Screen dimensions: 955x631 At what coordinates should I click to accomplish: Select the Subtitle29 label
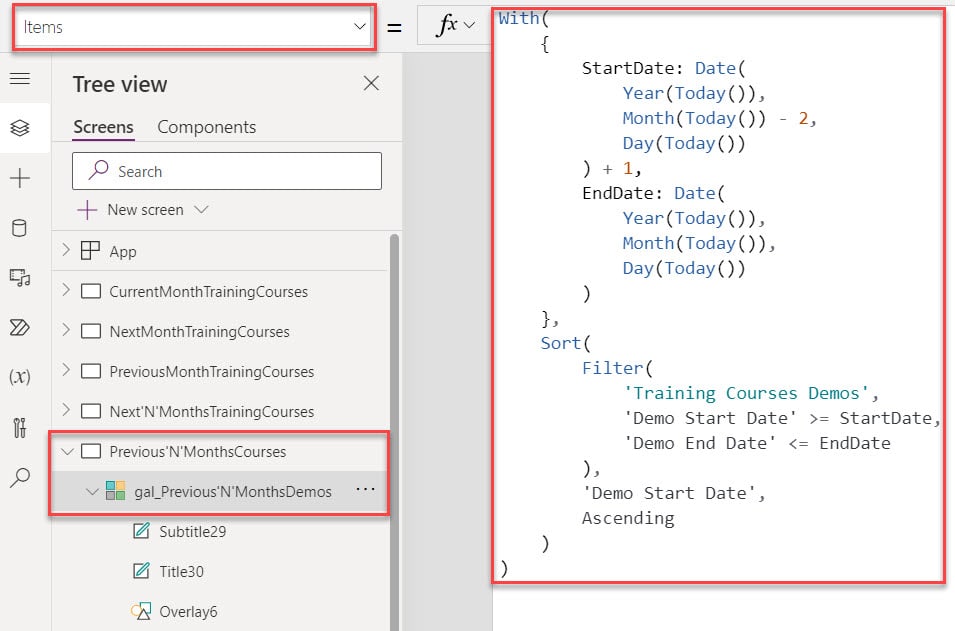pyautogui.click(x=192, y=532)
